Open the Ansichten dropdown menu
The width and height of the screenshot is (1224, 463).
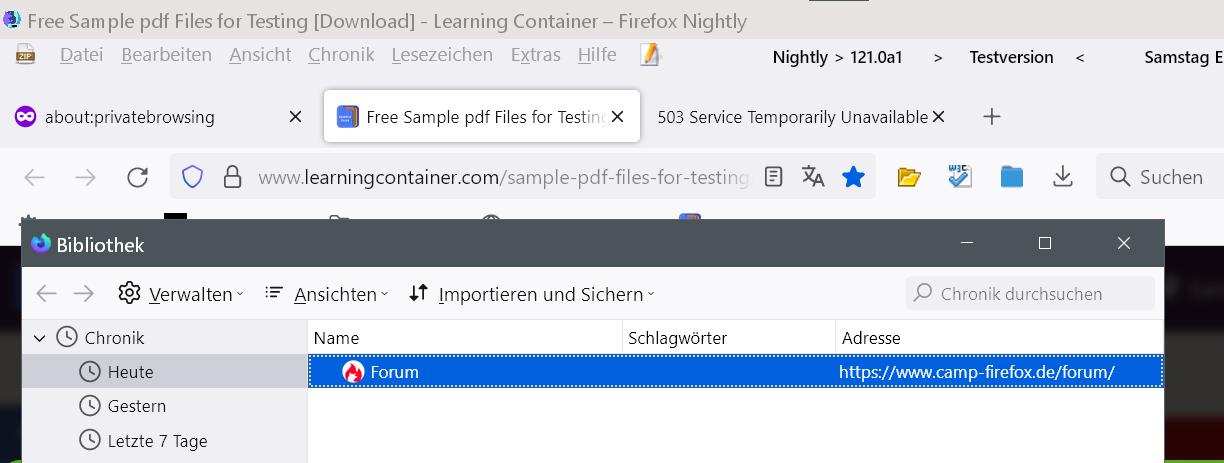click(x=327, y=294)
